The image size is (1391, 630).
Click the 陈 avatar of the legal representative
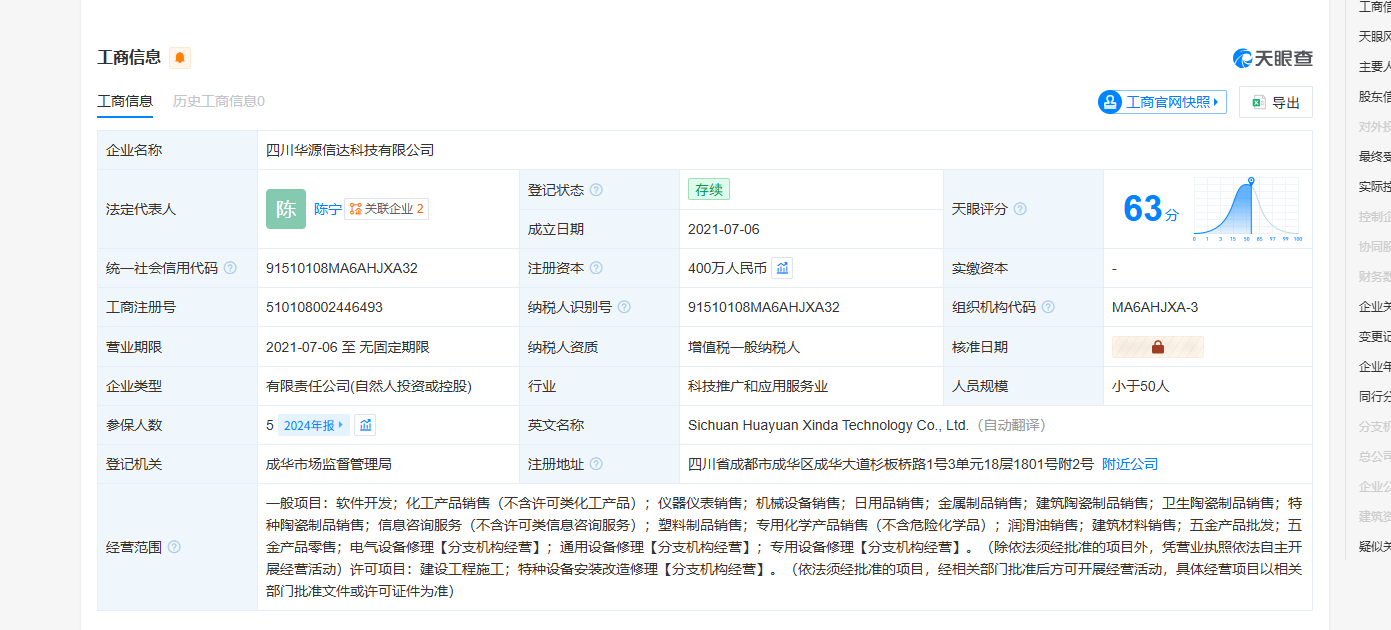pos(286,209)
